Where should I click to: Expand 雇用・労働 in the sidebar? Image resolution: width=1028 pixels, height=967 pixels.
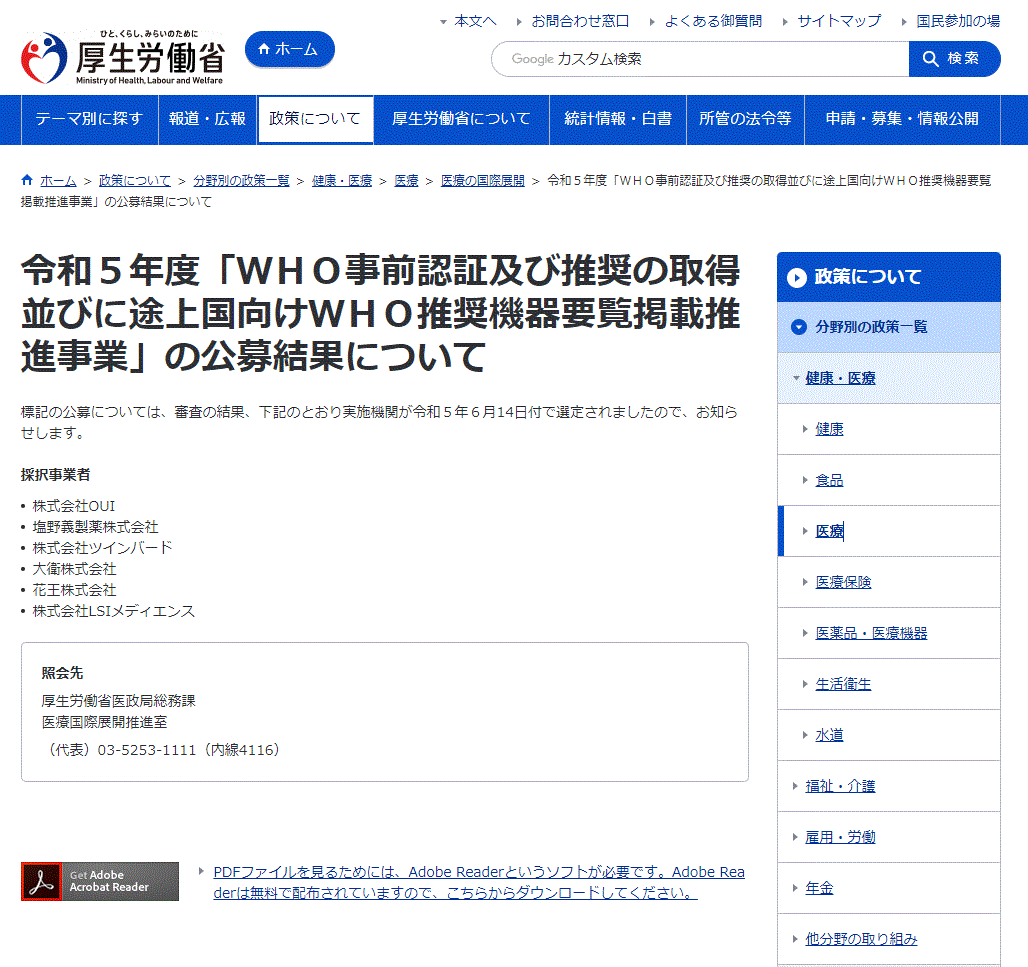click(840, 837)
